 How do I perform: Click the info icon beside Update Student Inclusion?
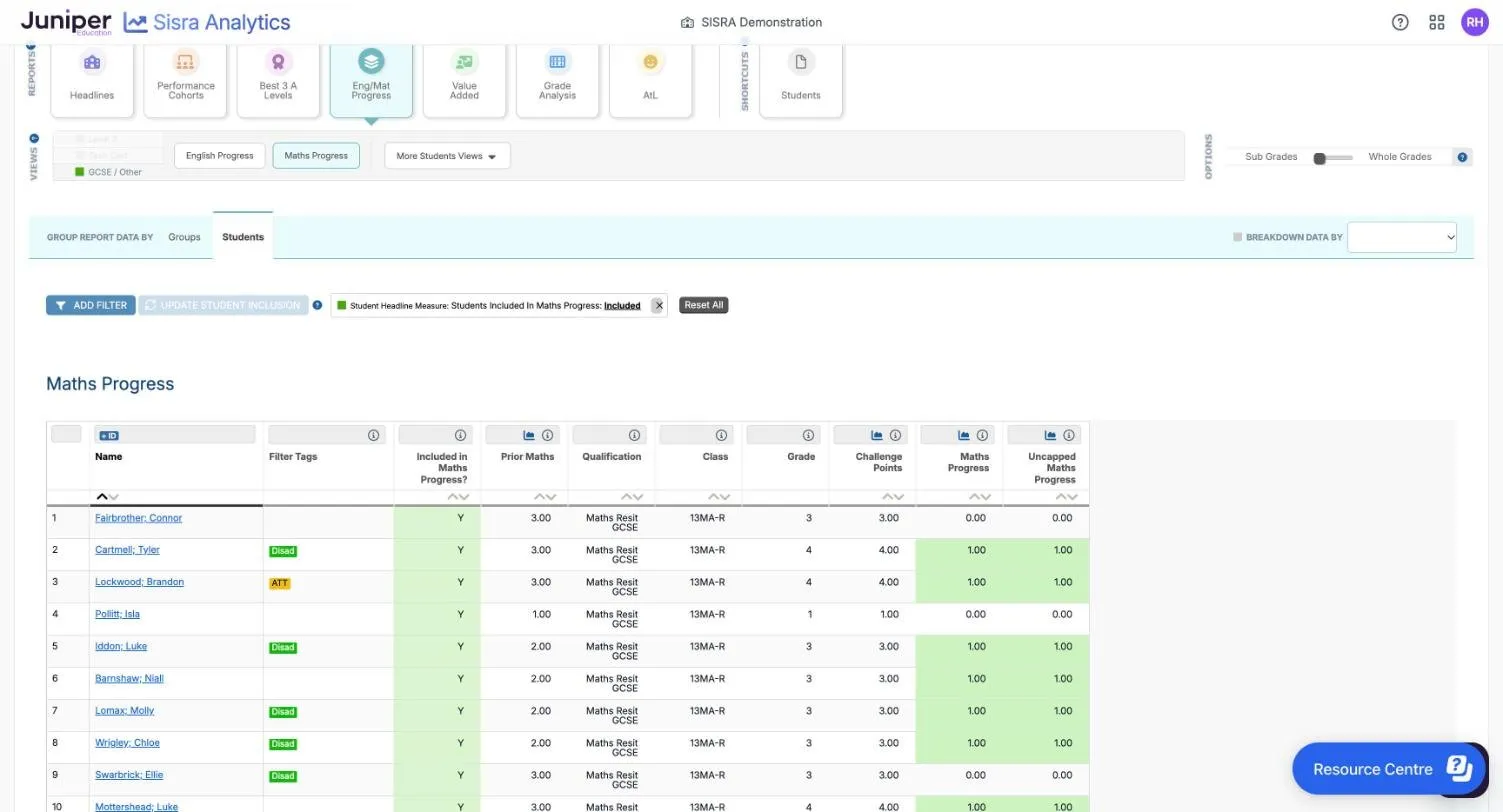(x=317, y=305)
